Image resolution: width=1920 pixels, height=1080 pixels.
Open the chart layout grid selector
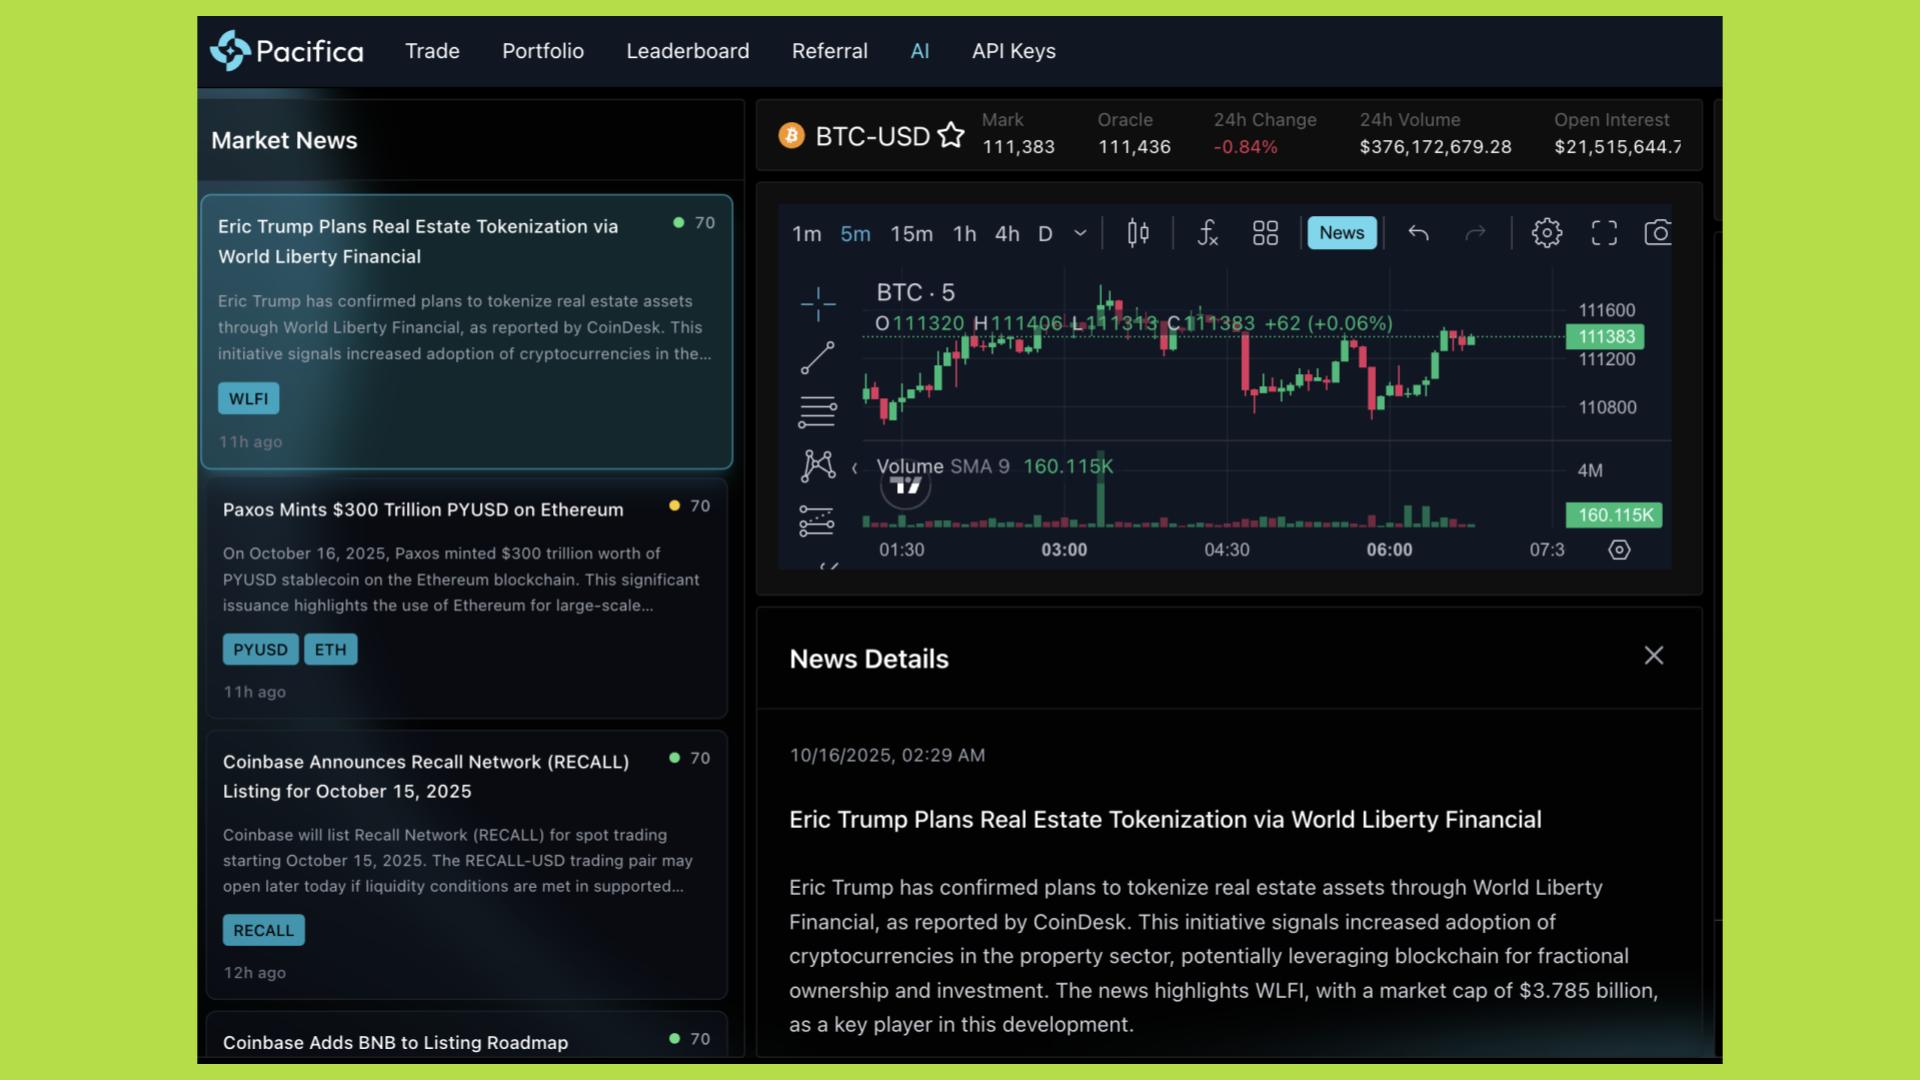(x=1265, y=233)
